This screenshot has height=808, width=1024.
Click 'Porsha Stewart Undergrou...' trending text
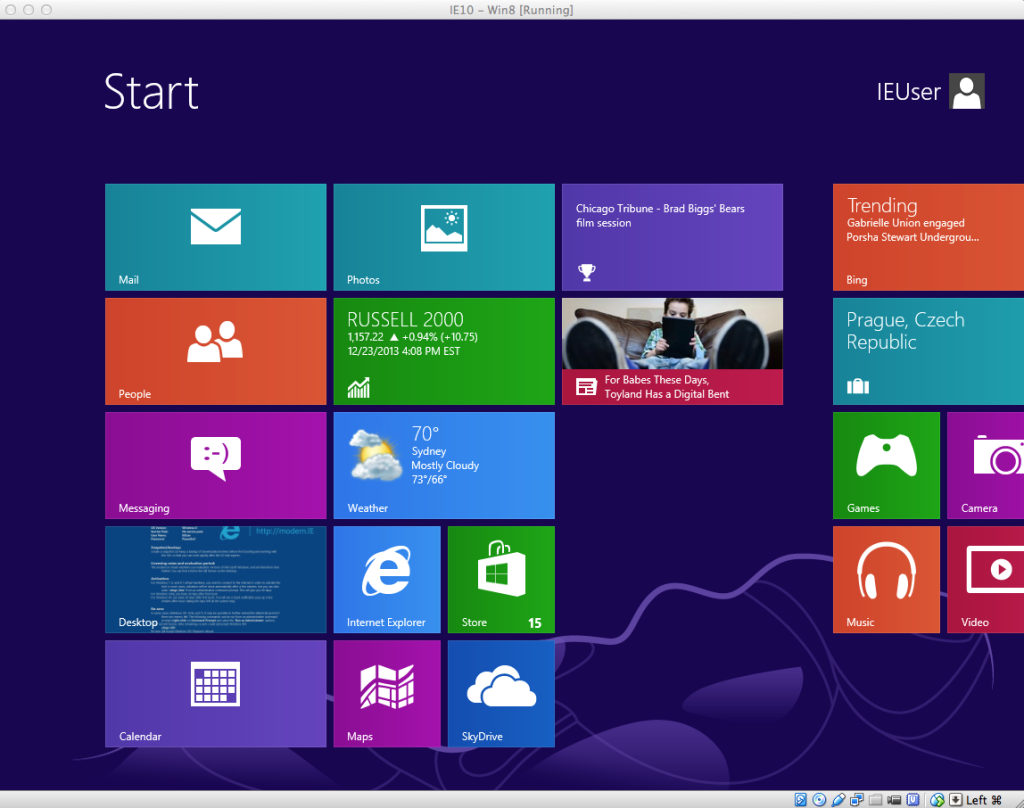tap(913, 237)
